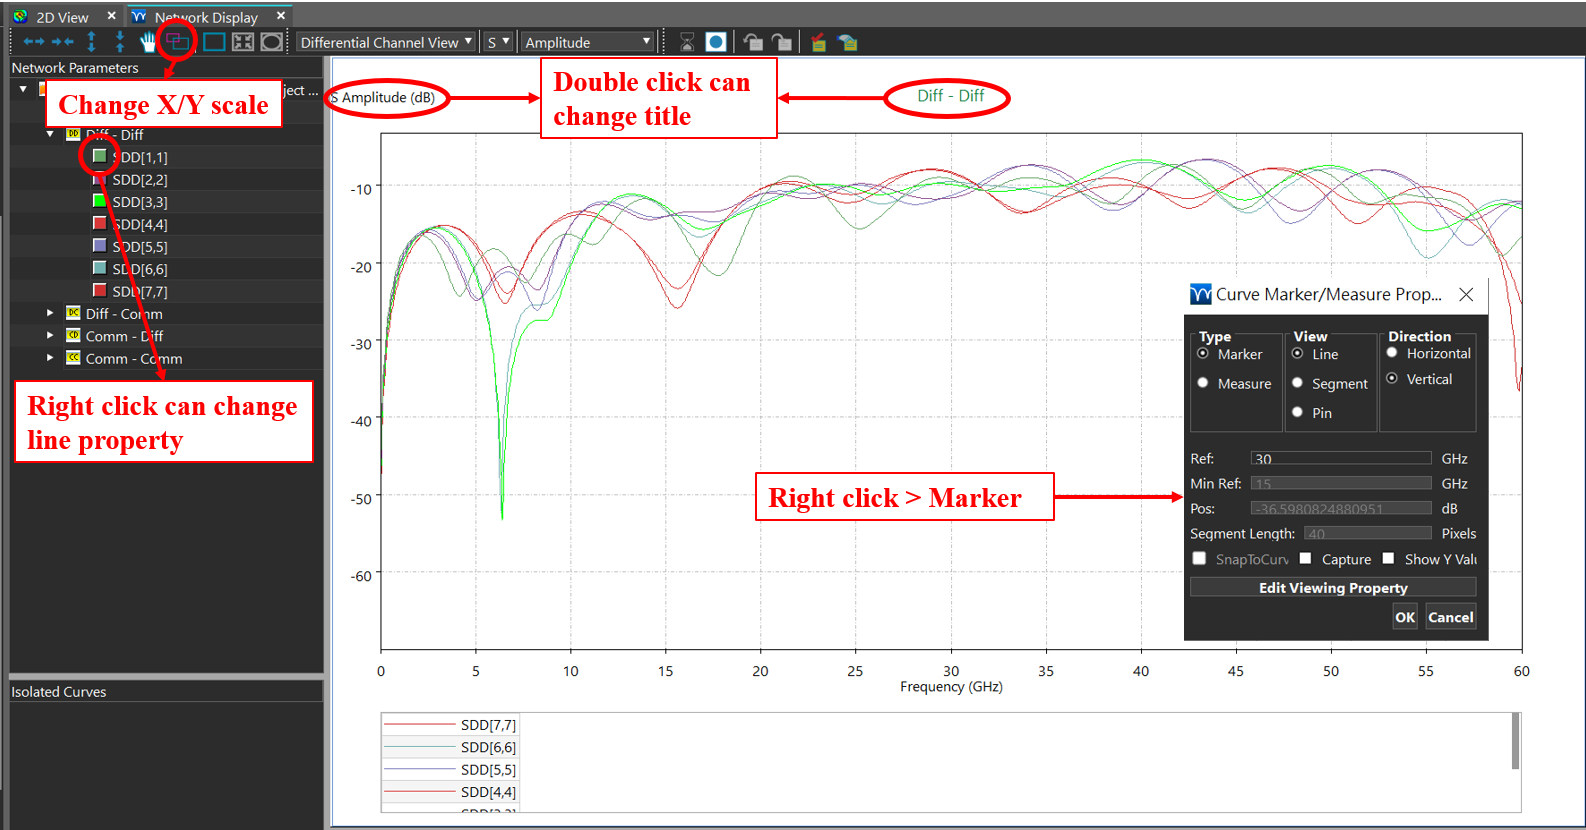Click Cancel in the Curve Marker dialog
The height and width of the screenshot is (830, 1586).
[x=1451, y=617]
